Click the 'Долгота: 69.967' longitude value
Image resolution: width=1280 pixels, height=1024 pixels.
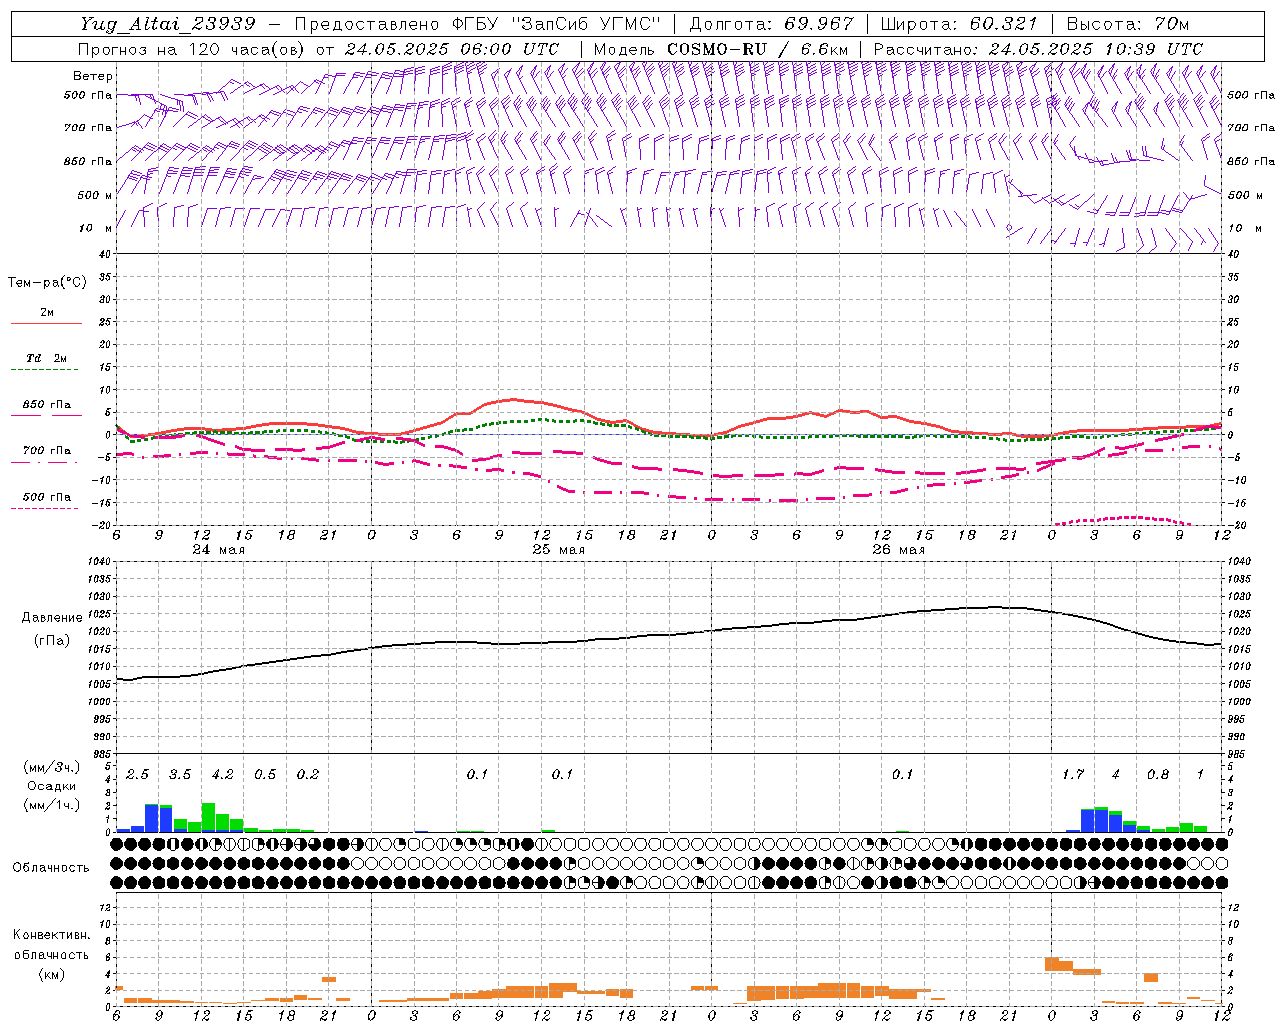coord(772,24)
